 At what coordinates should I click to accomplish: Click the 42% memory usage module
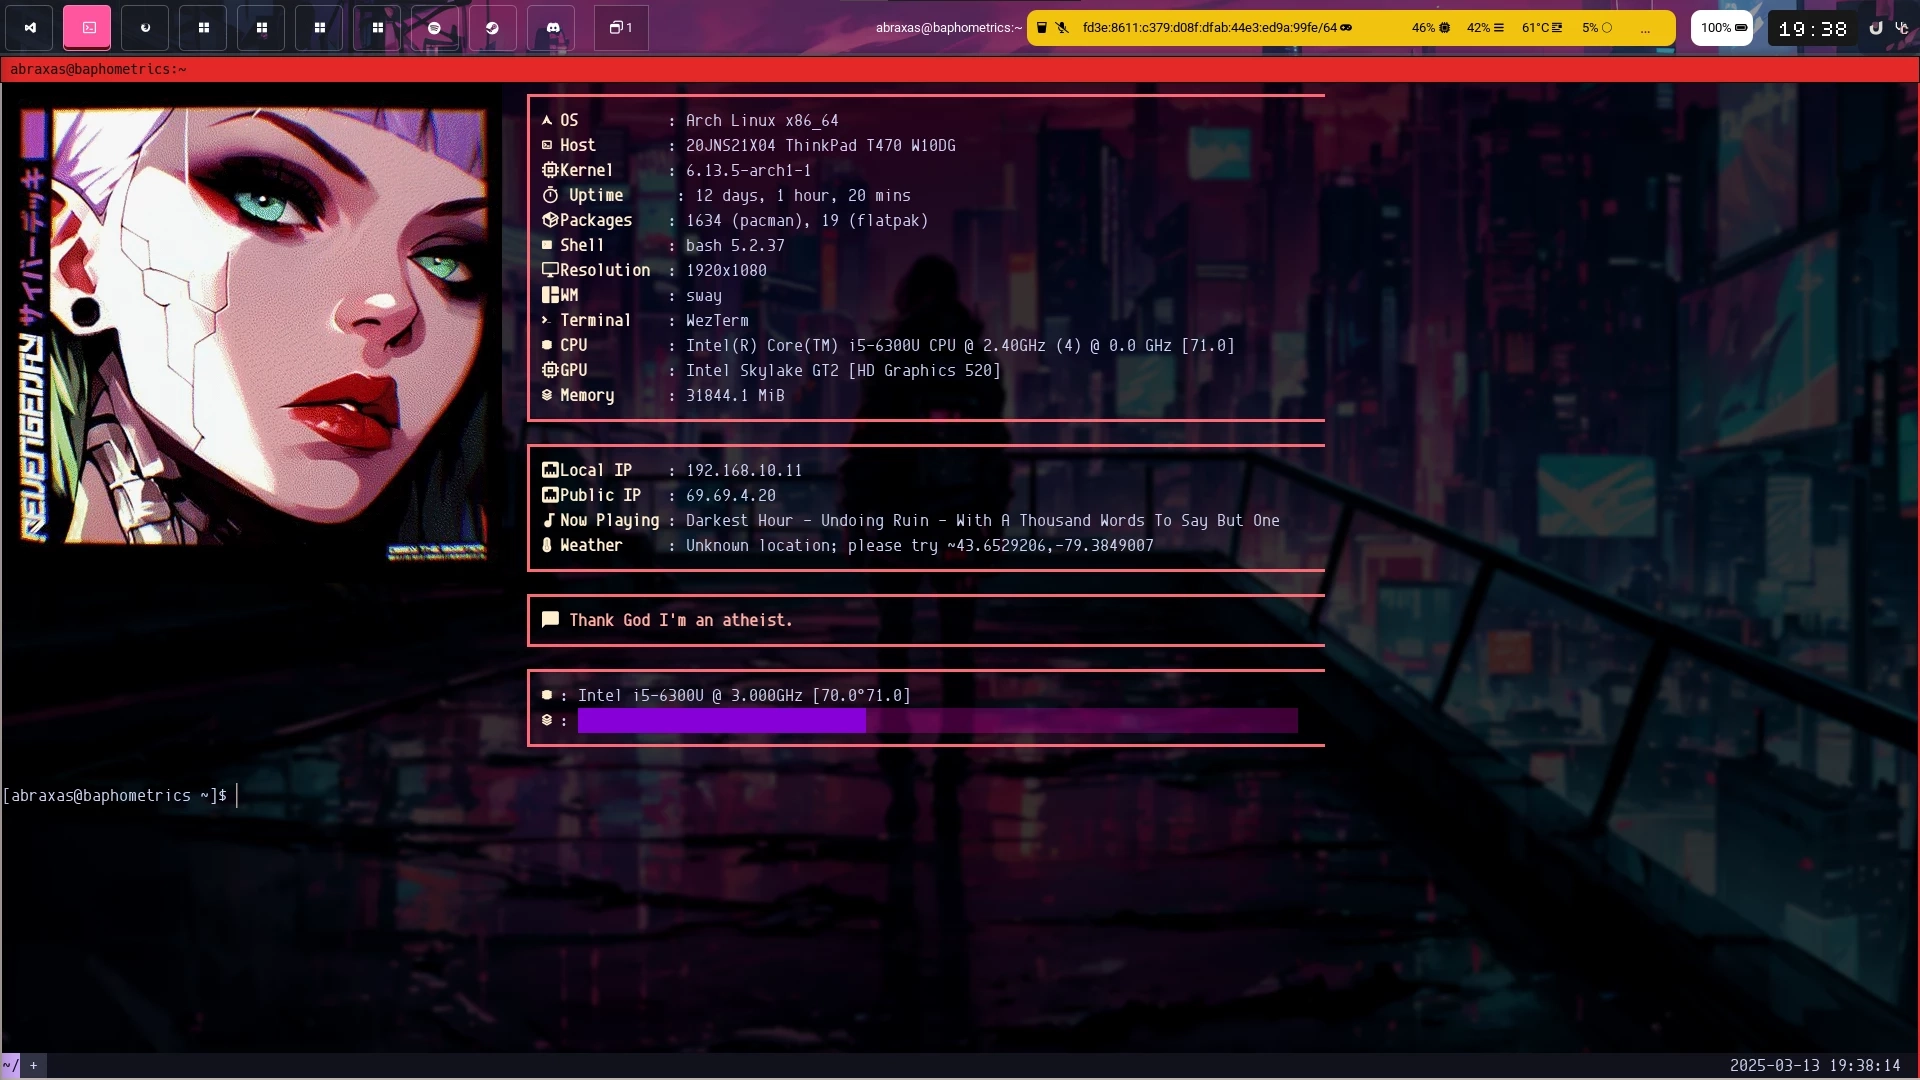pos(1485,28)
